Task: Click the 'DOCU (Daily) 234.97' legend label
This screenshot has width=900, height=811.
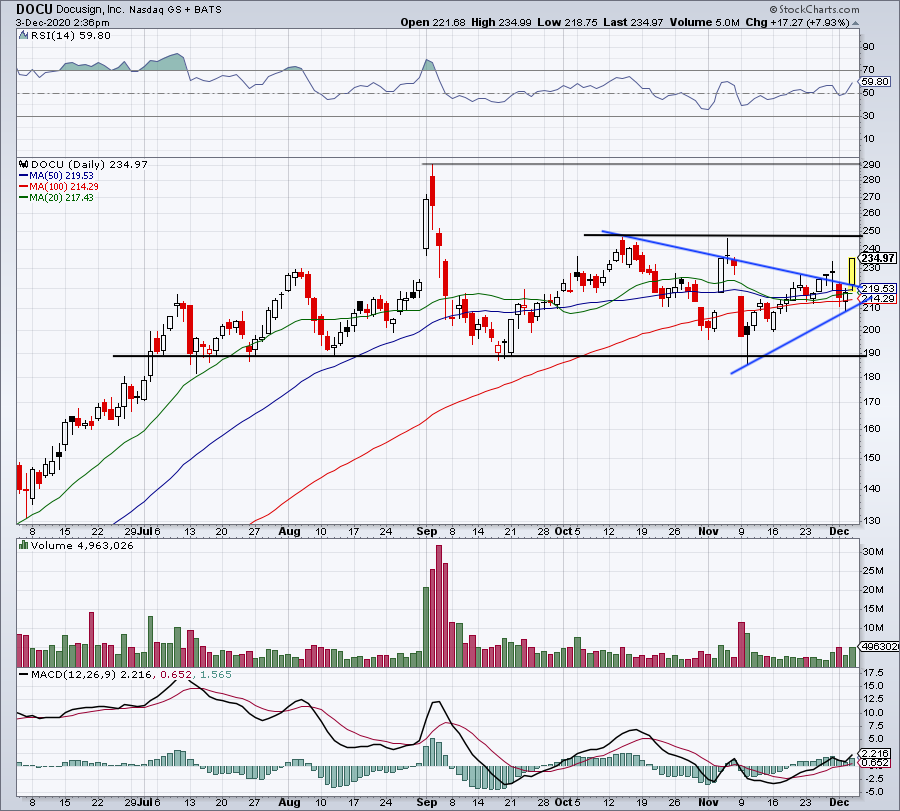Action: pyautogui.click(x=89, y=164)
